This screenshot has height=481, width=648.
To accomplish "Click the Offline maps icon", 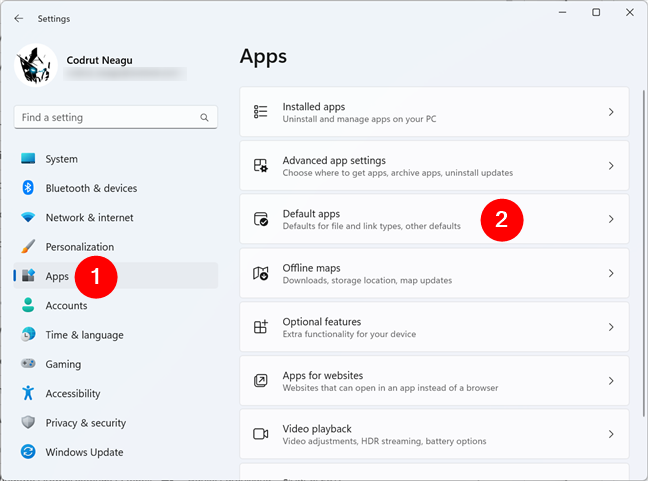I will (x=260, y=273).
